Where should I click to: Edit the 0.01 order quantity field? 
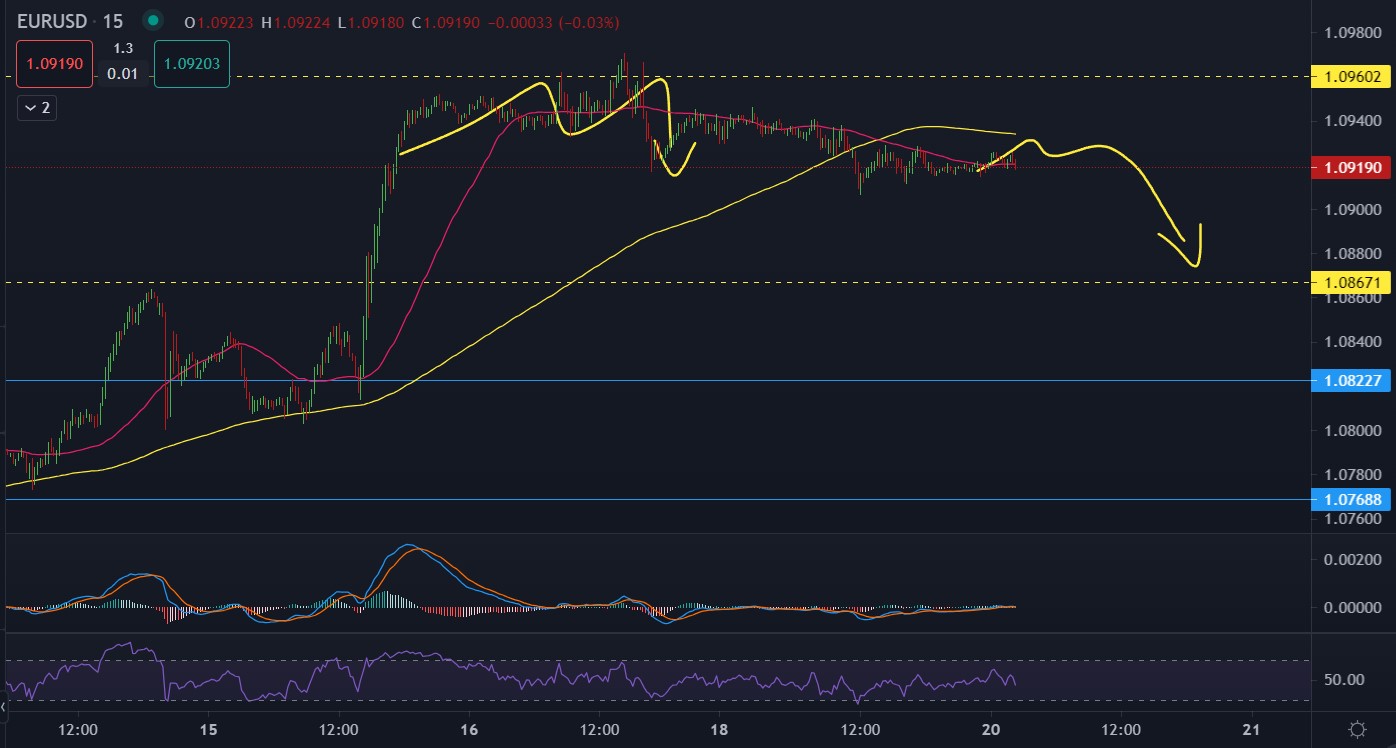[123, 73]
